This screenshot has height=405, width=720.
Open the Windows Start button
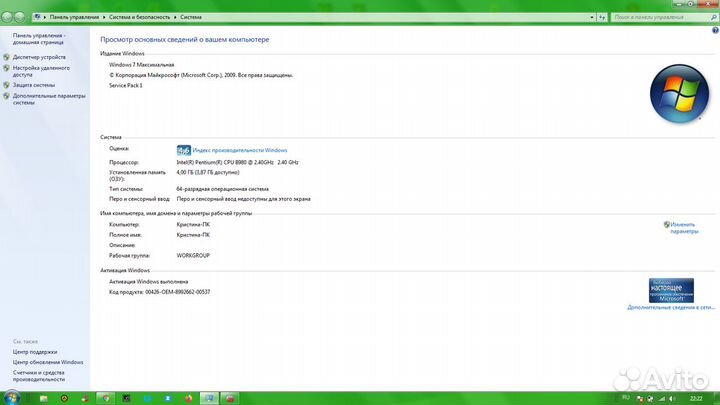coord(11,398)
